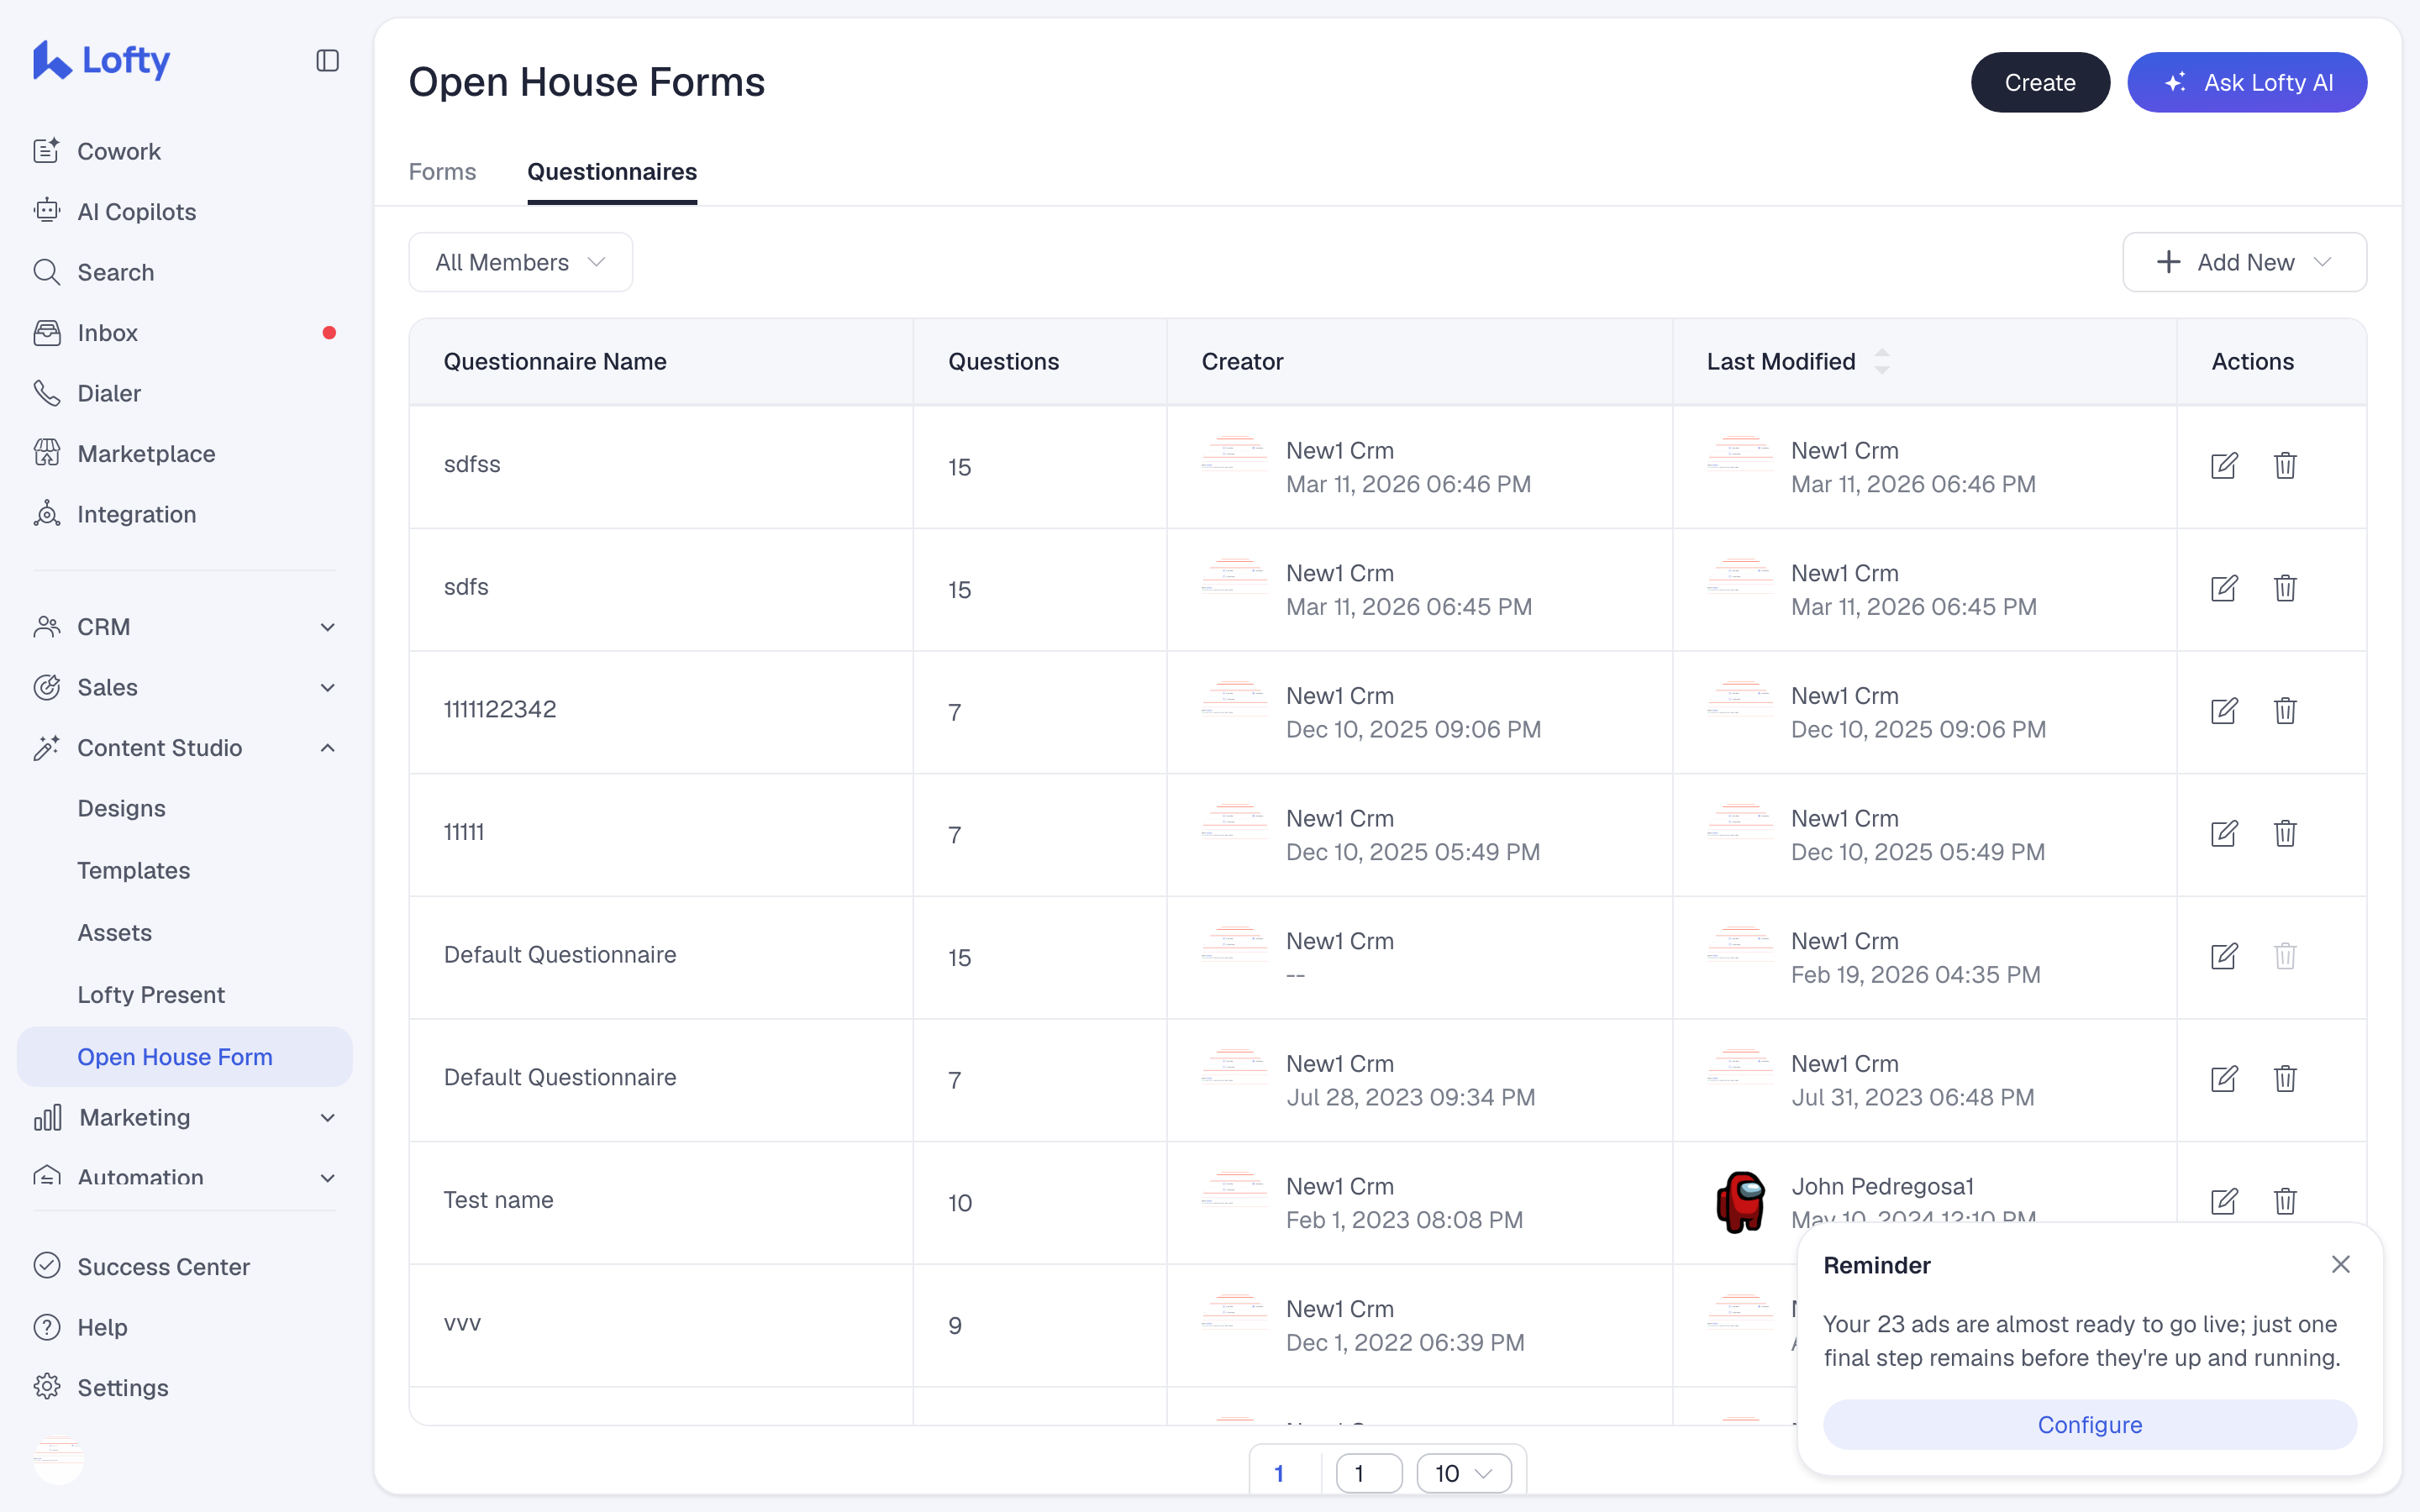Switch to the Forms tab

tap(442, 172)
